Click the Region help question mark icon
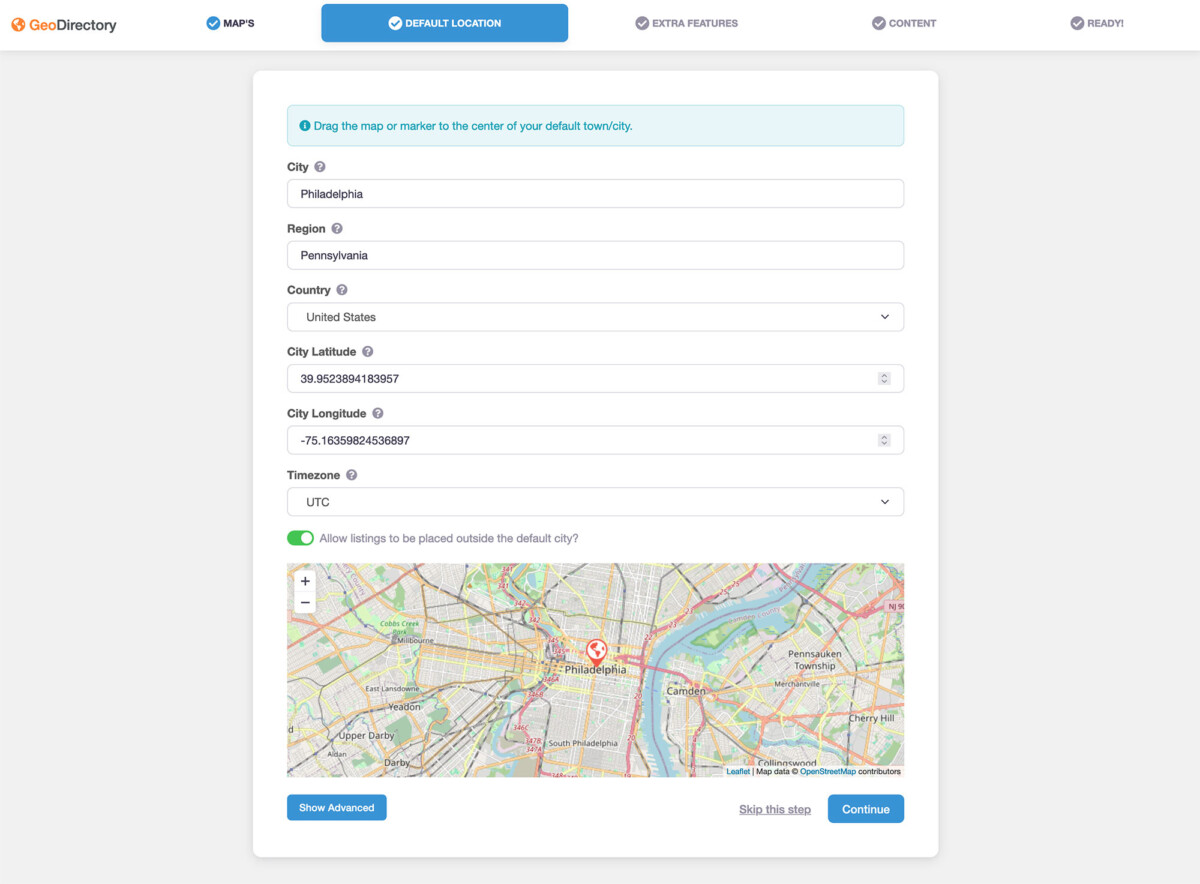The width and height of the screenshot is (1200, 884). pyautogui.click(x=336, y=228)
